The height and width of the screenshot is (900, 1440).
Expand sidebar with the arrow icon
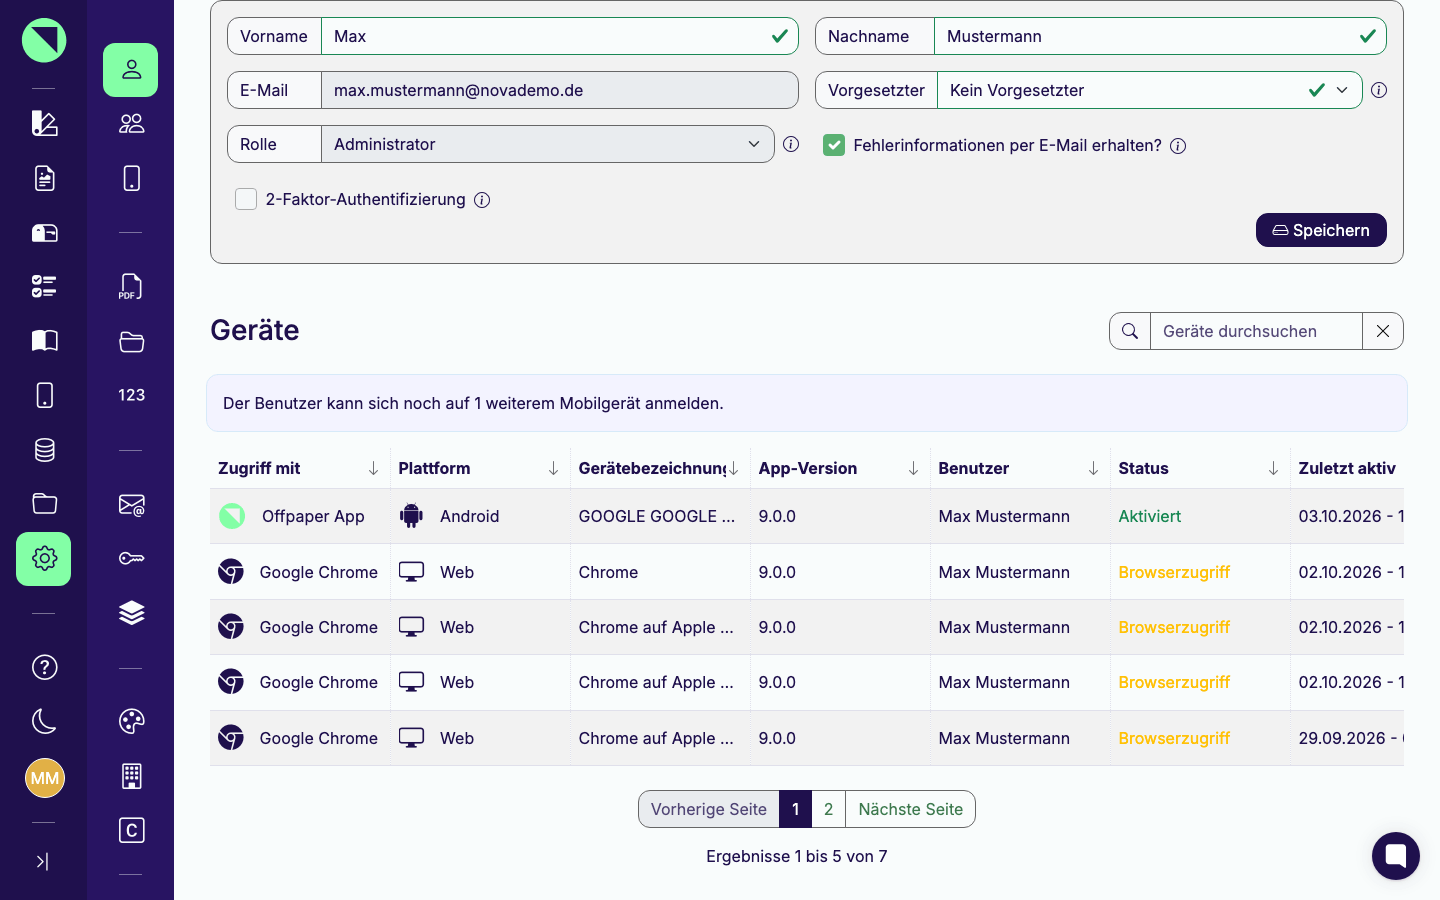click(43, 861)
